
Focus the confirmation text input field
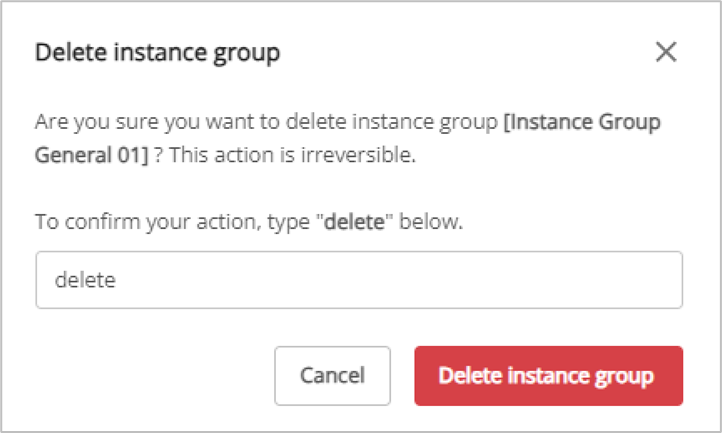(x=359, y=280)
